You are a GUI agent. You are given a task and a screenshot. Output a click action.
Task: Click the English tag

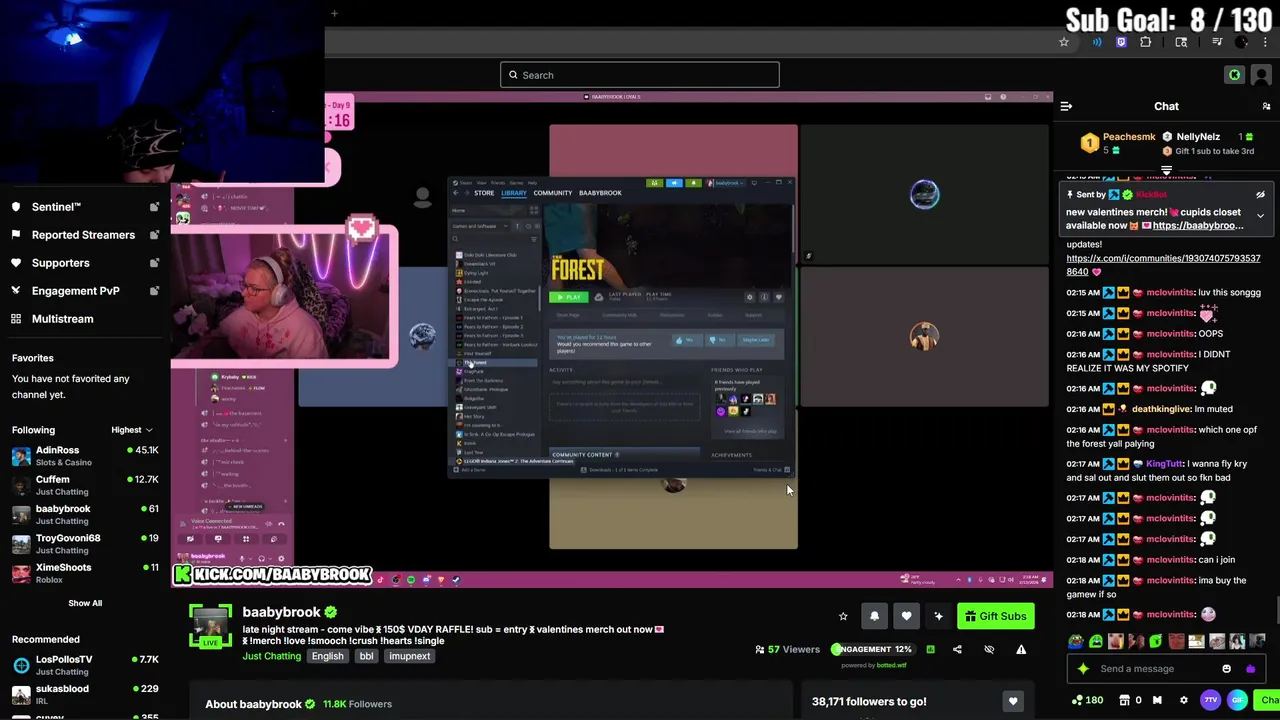tap(327, 656)
